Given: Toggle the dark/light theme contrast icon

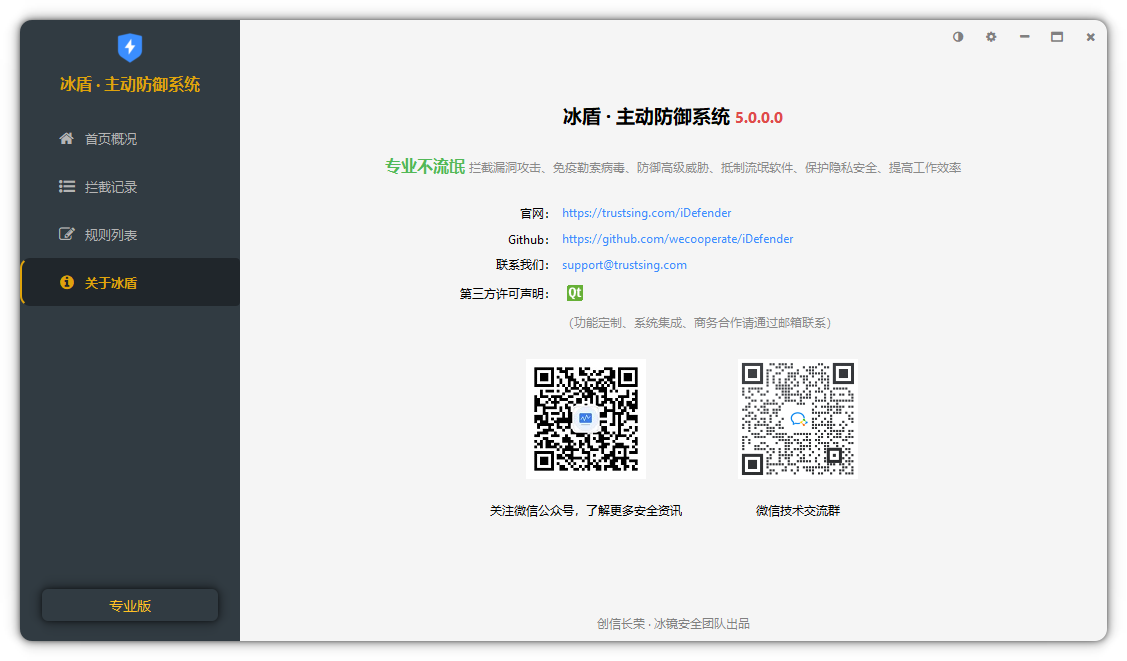Looking at the screenshot, I should click(958, 37).
